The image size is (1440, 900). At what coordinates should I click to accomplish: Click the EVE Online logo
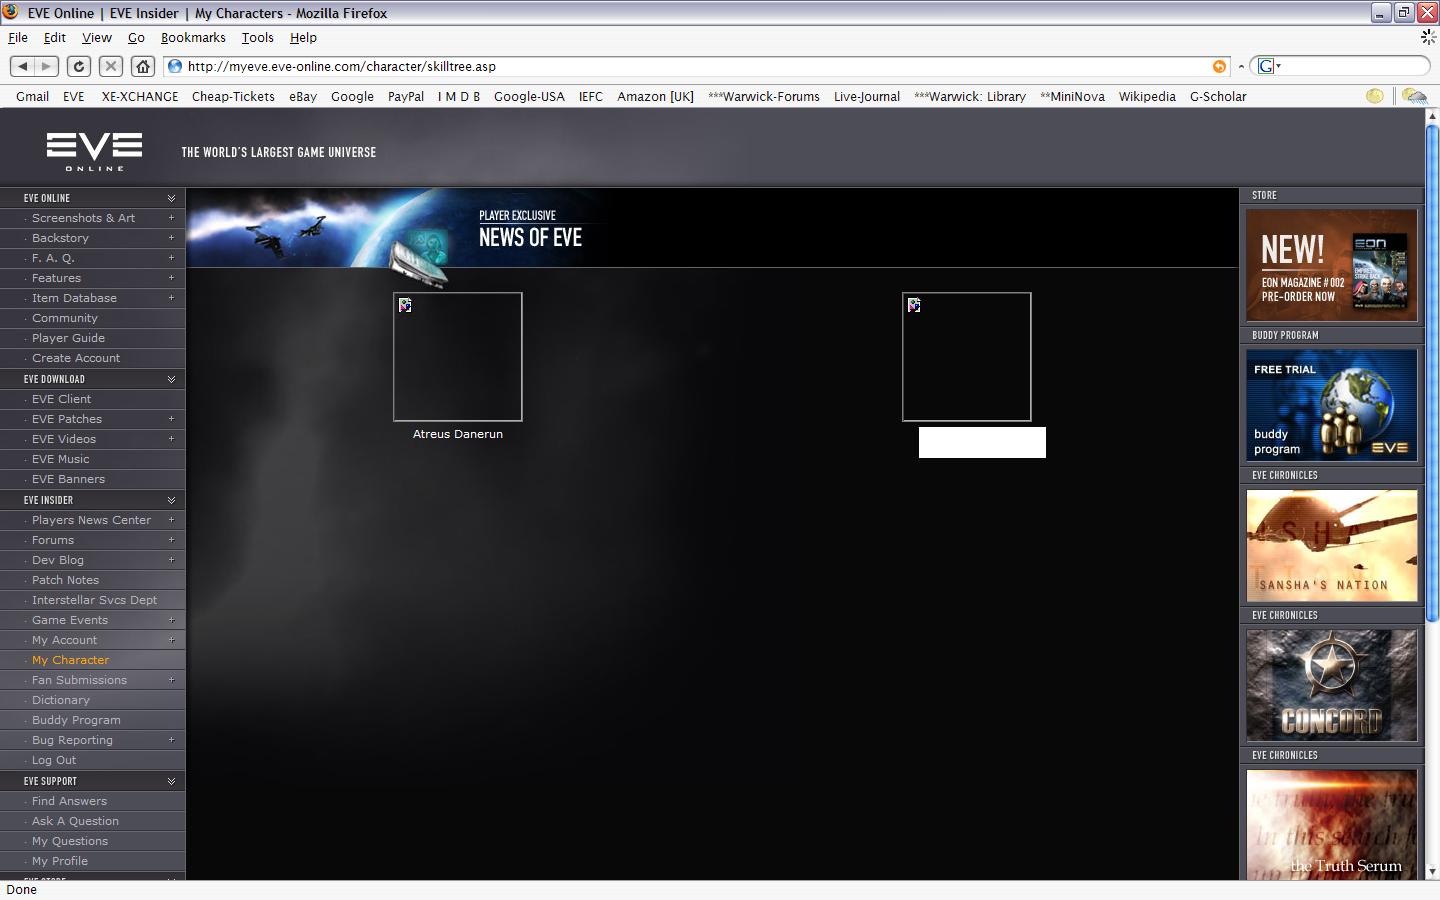[94, 152]
